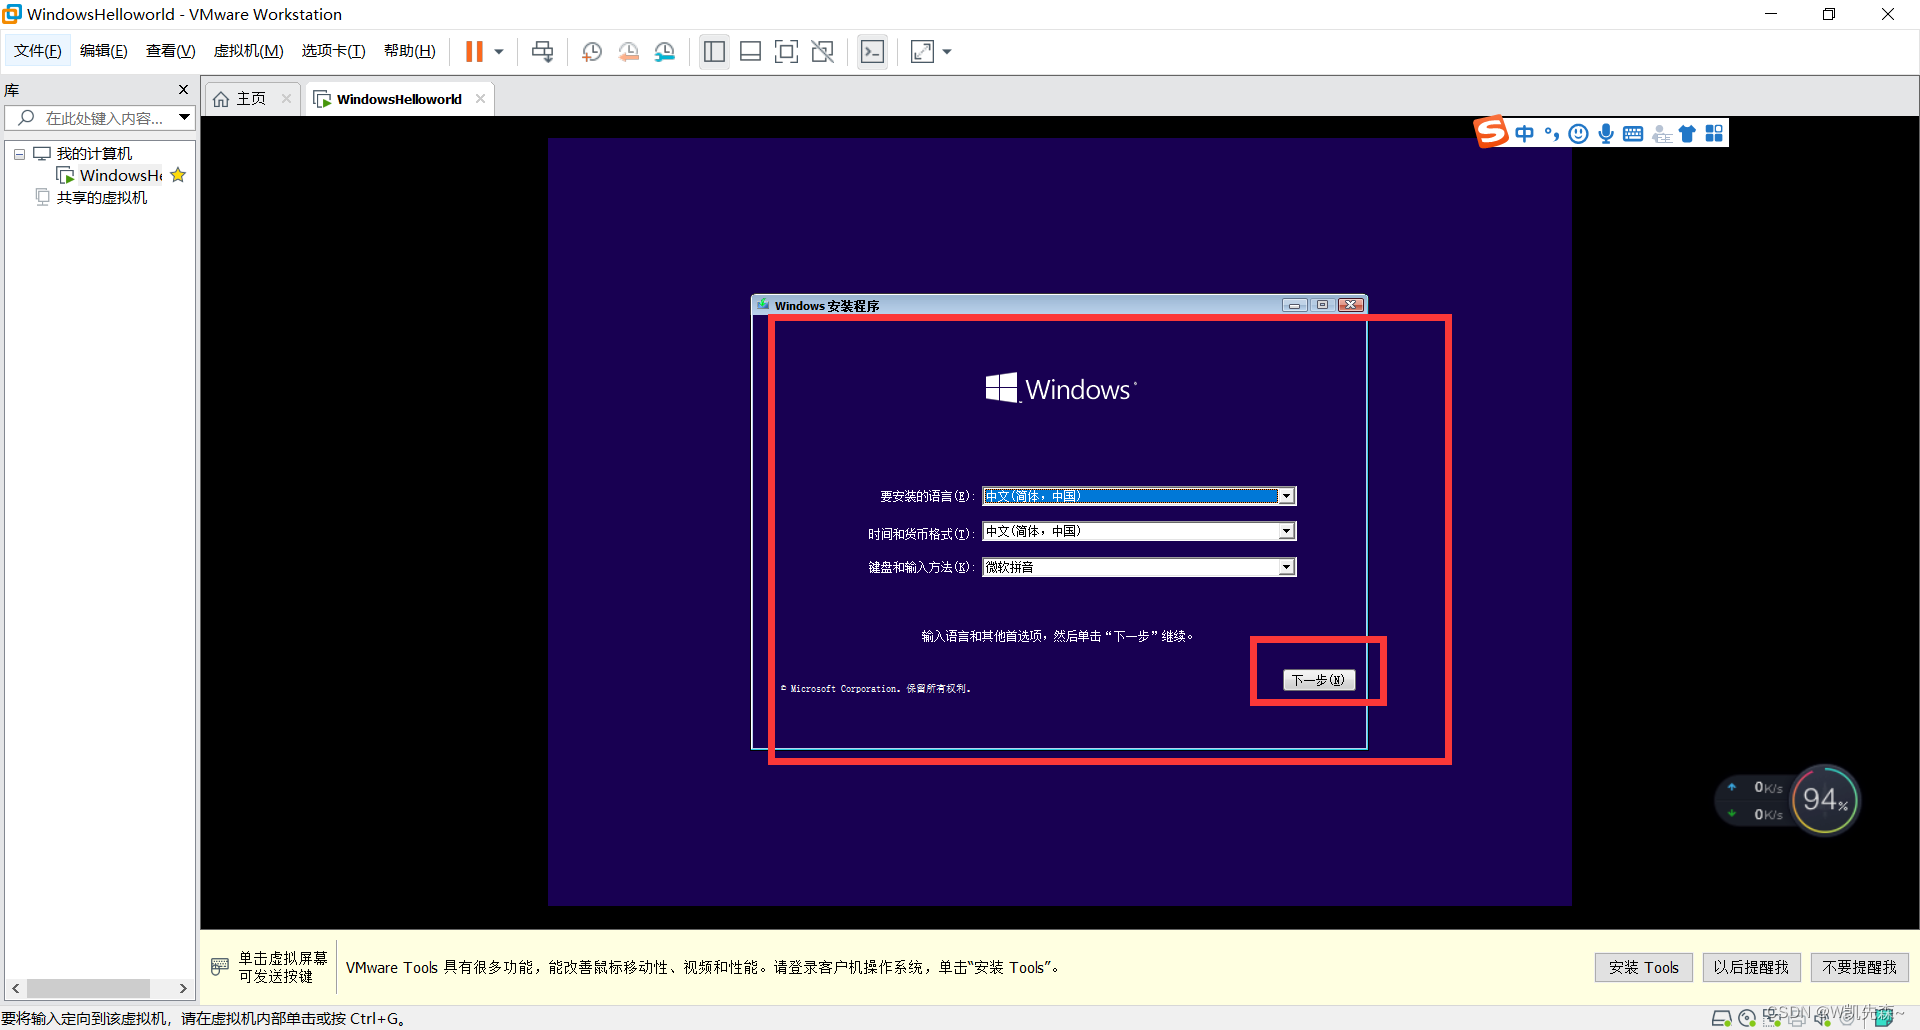Click the 不要提醒我 button

pos(1859,967)
